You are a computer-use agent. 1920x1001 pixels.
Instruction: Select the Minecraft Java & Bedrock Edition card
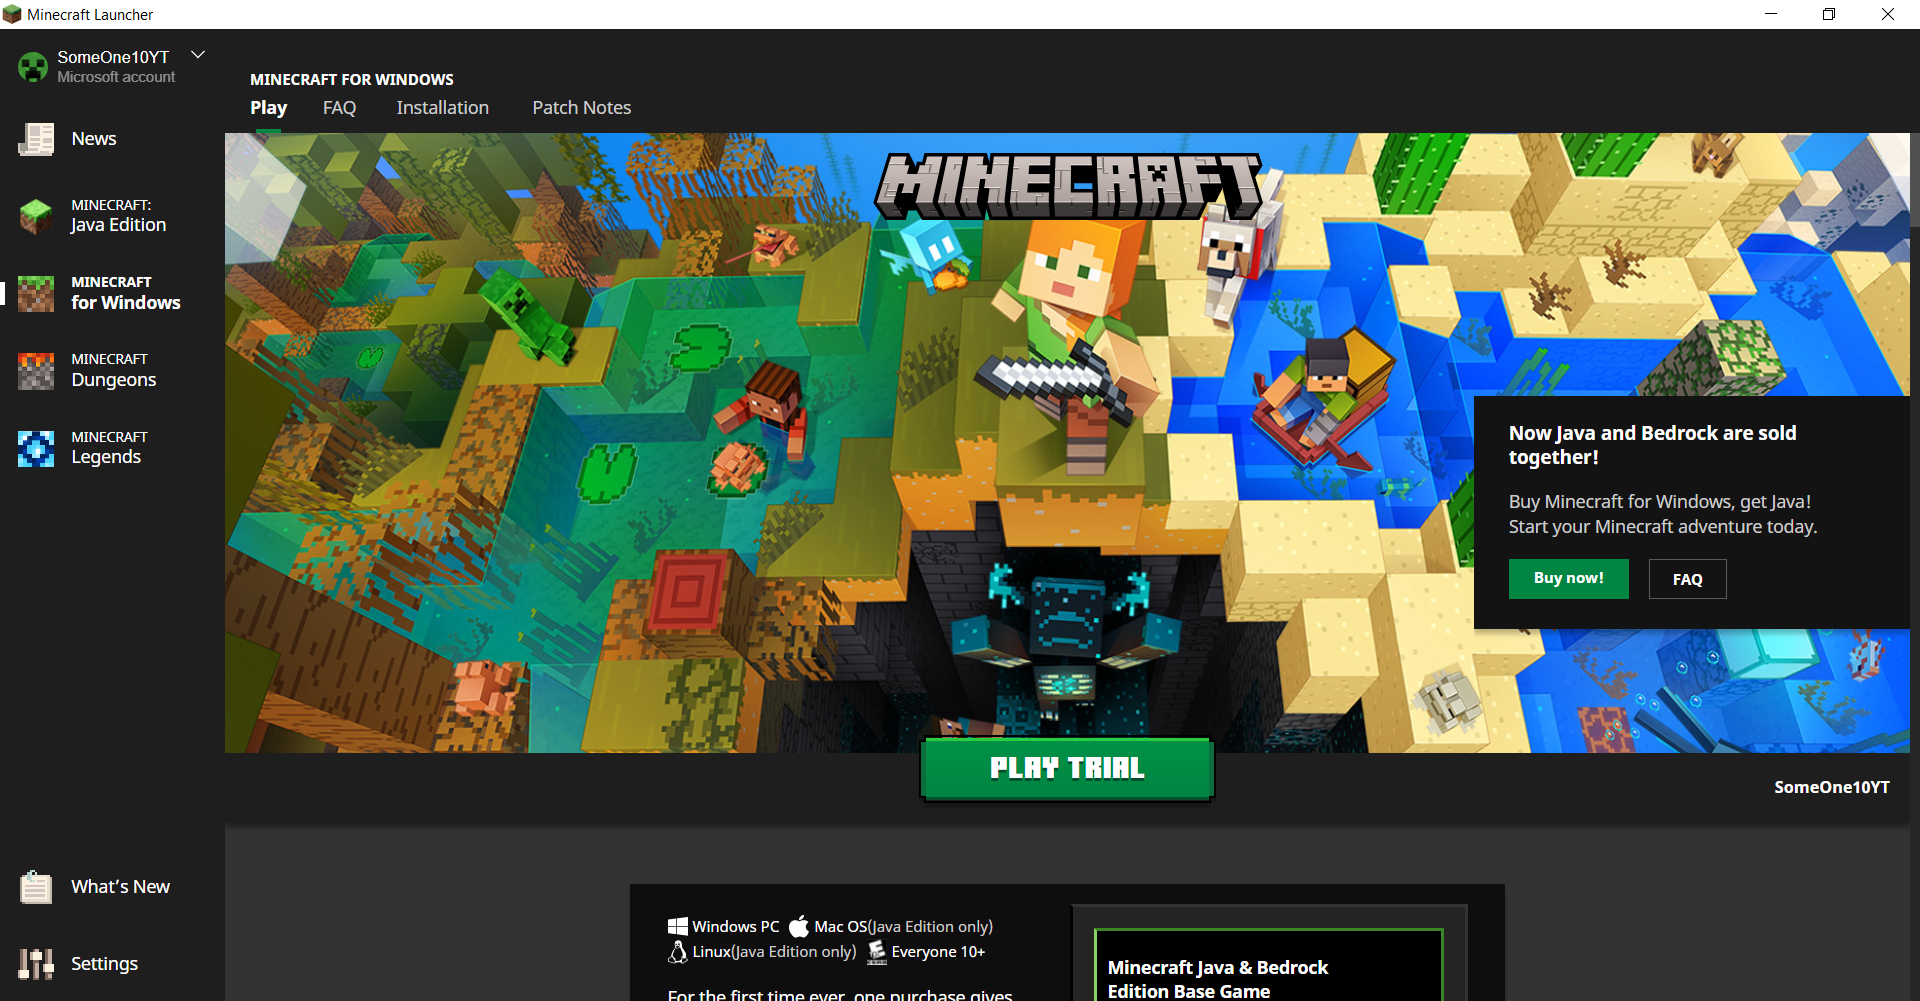[1269, 965]
